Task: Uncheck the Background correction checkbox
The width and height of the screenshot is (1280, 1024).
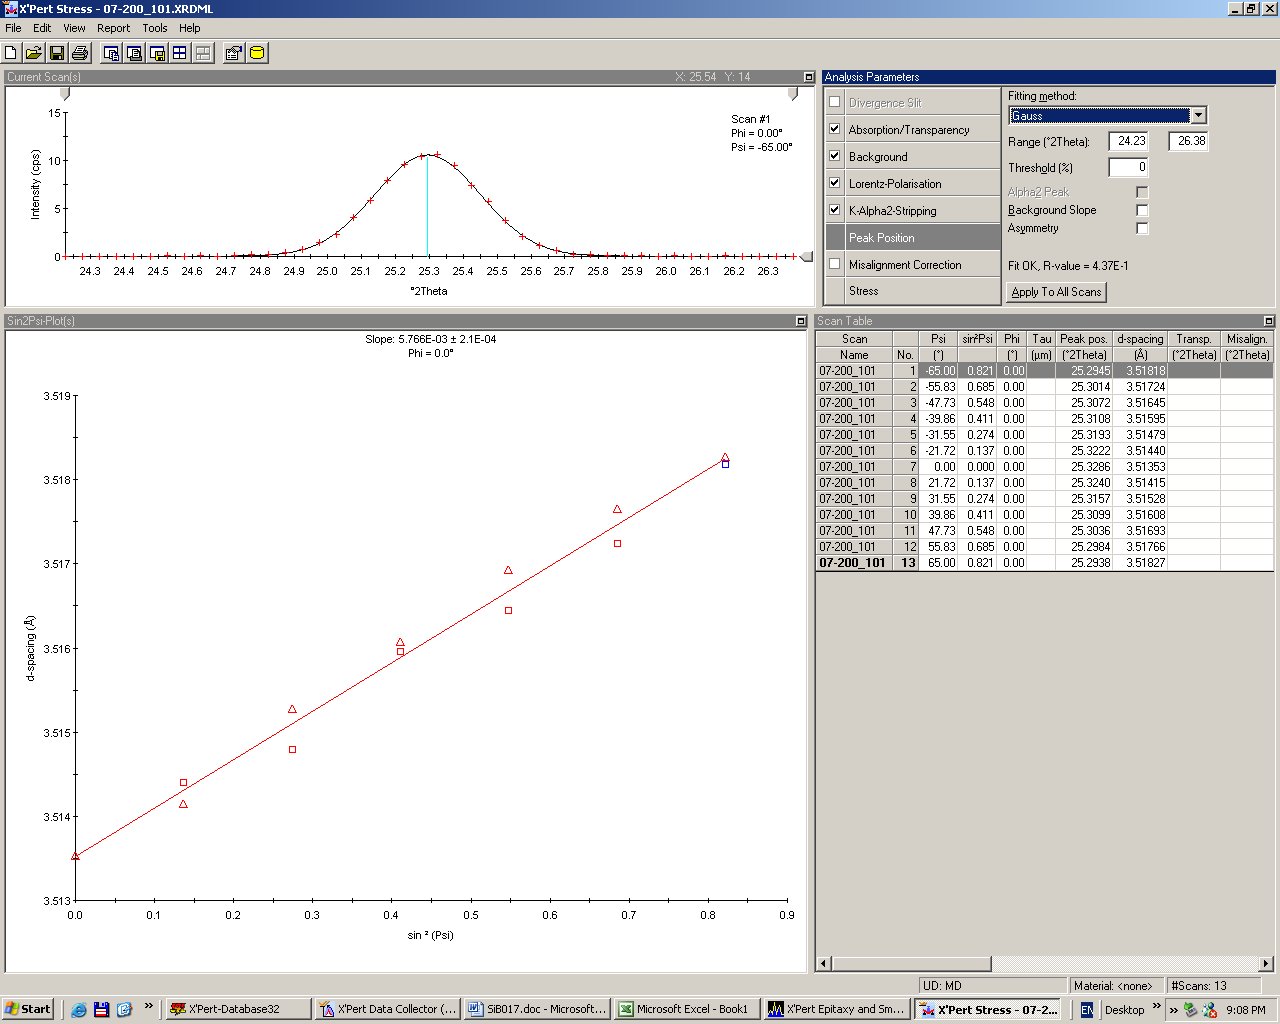Action: pyautogui.click(x=835, y=156)
